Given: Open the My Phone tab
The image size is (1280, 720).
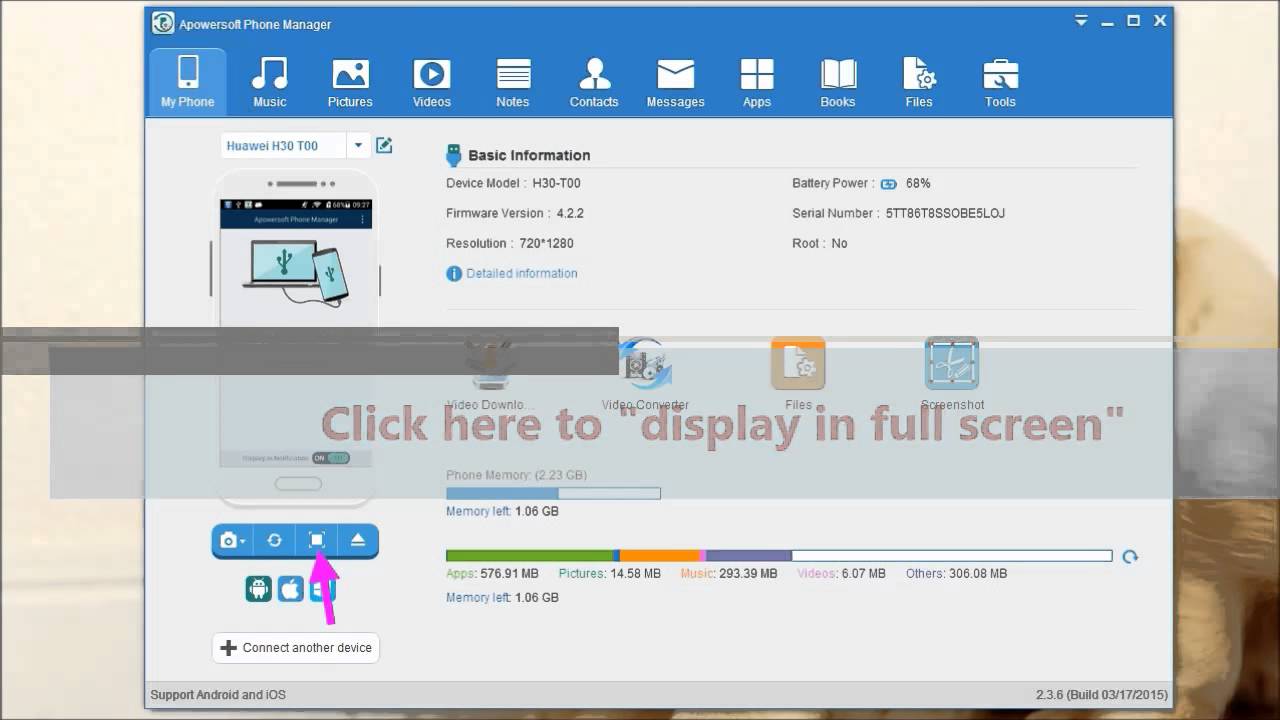Looking at the screenshot, I should pos(188,81).
